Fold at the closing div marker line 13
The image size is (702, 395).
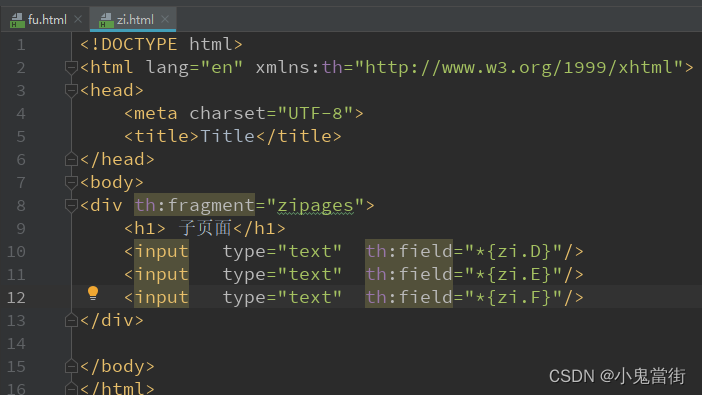[x=71, y=321]
